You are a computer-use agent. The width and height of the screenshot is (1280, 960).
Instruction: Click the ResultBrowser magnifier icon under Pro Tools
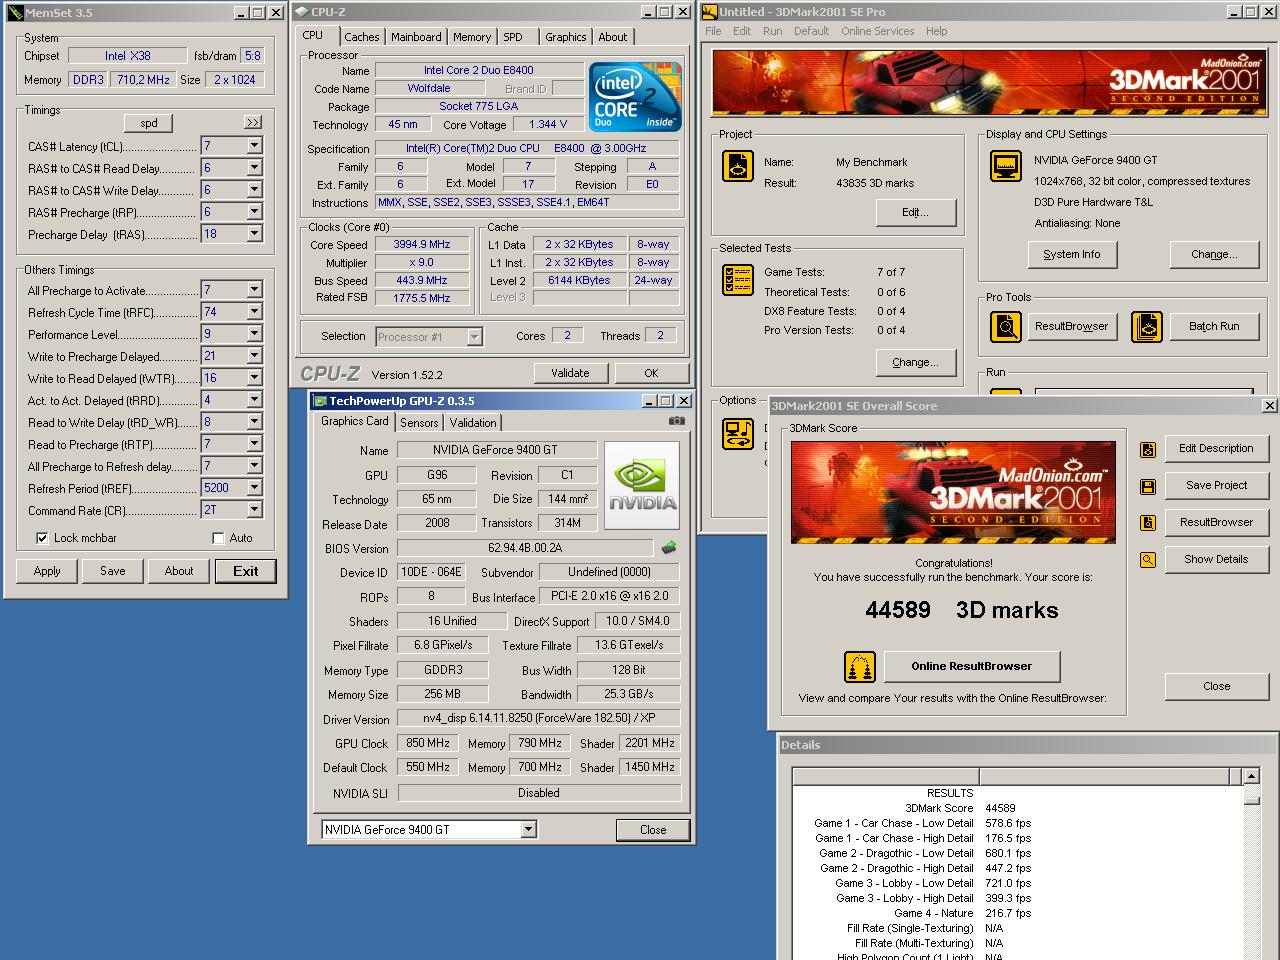pos(1006,326)
